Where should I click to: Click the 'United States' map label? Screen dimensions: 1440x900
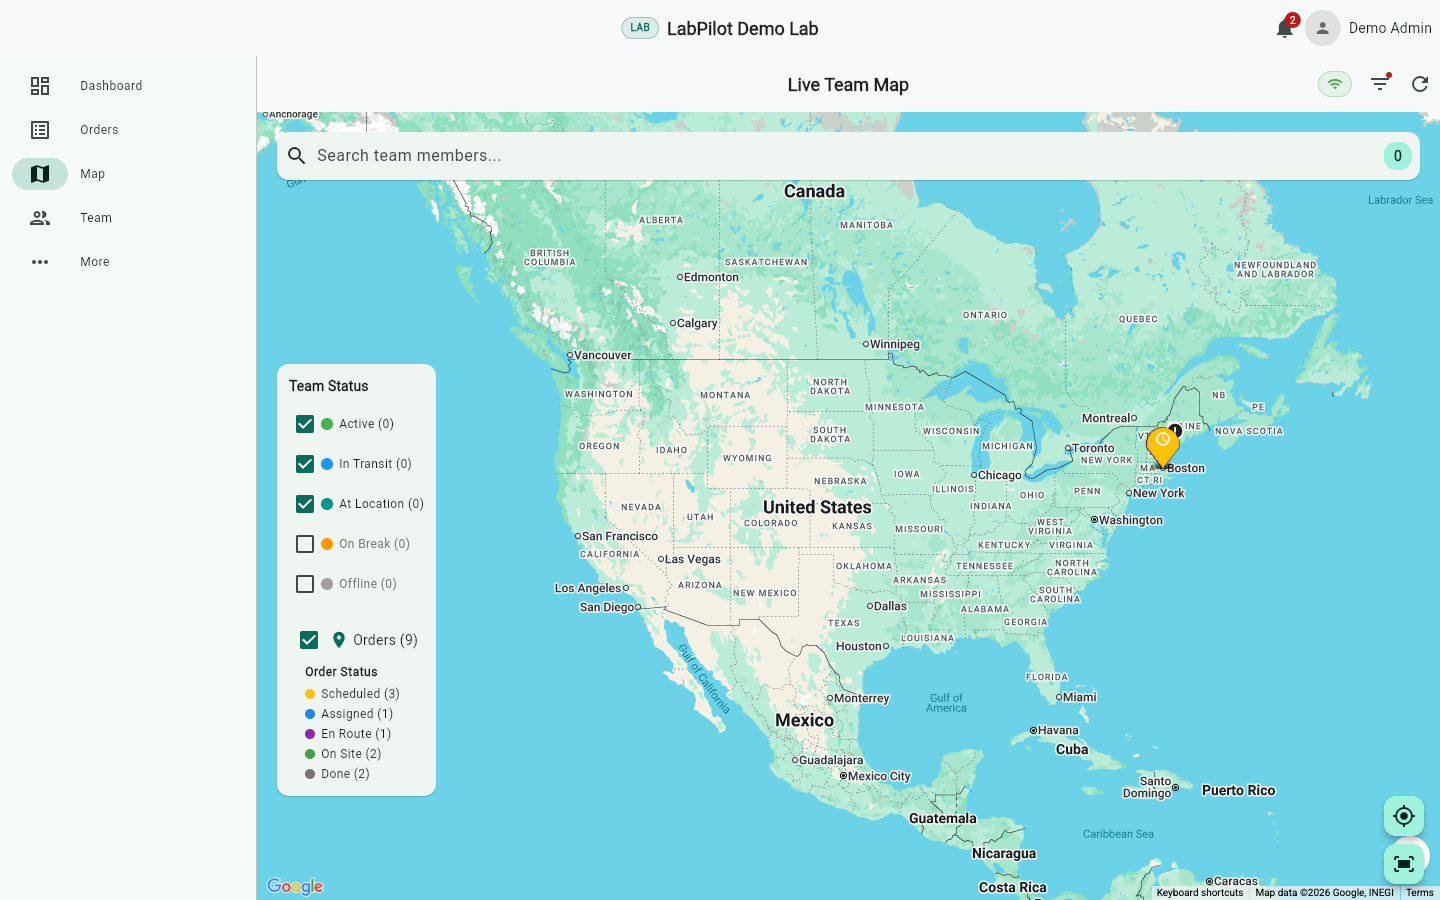[x=817, y=507]
